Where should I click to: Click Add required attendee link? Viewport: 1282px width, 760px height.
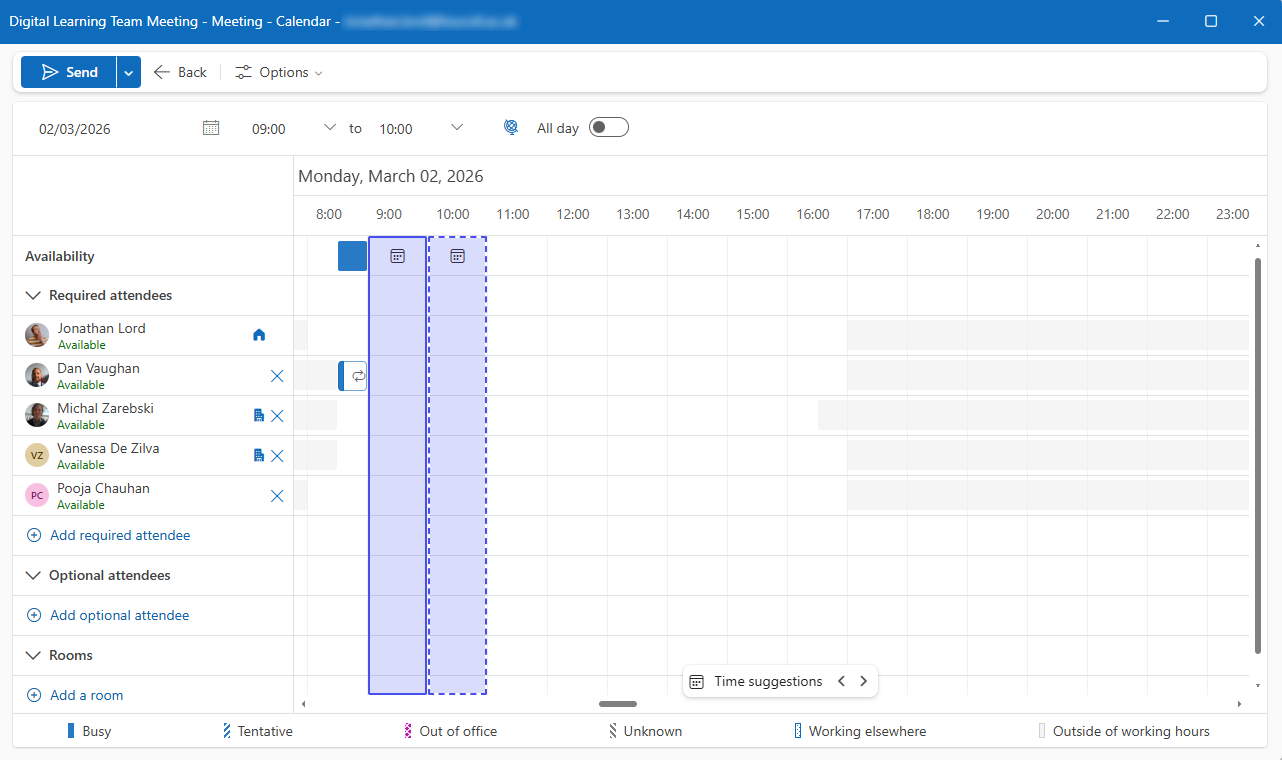pyautogui.click(x=119, y=536)
